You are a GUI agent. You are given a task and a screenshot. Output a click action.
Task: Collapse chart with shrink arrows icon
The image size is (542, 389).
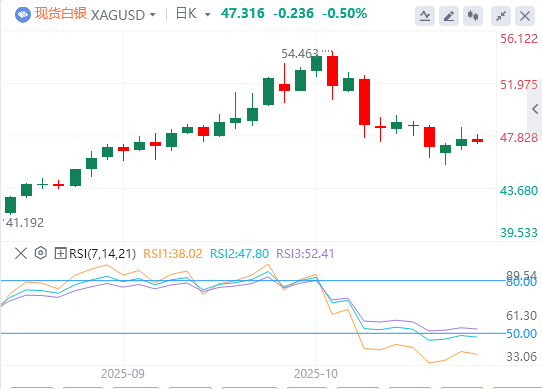(x=501, y=16)
